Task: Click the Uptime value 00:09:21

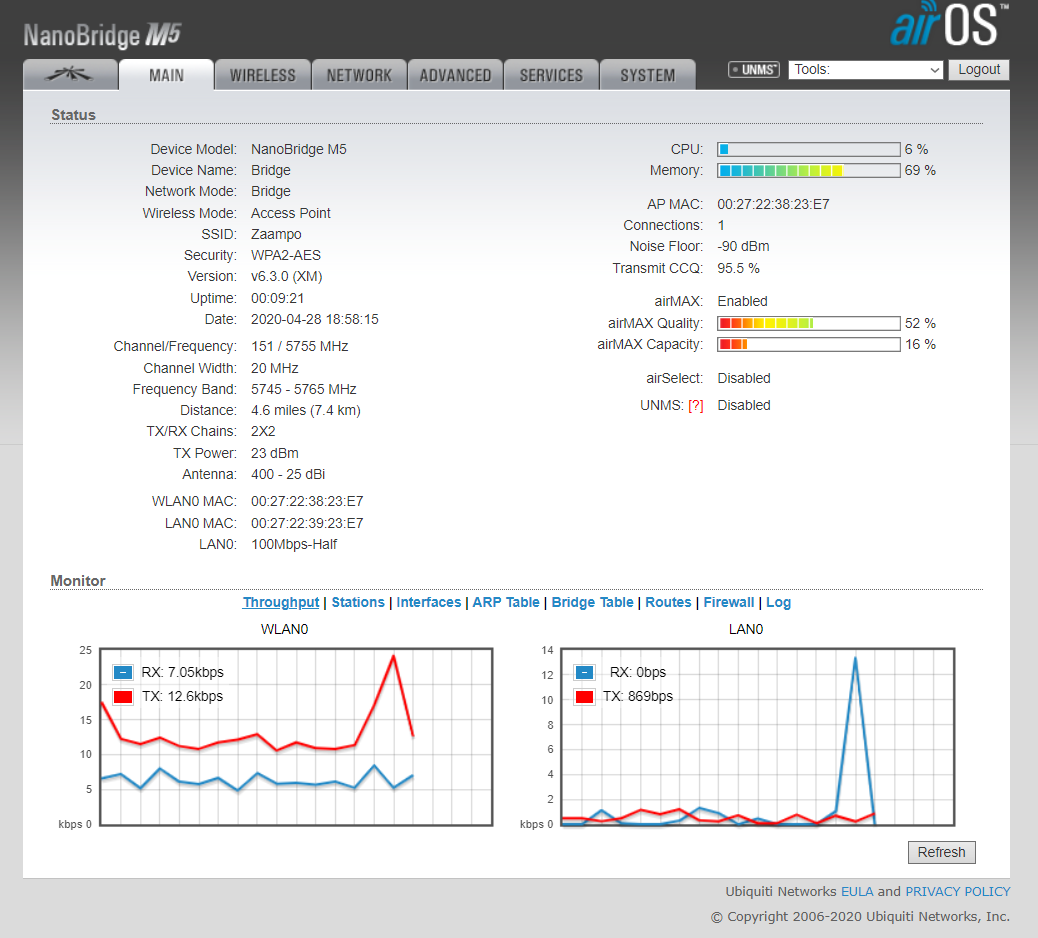Action: point(277,299)
